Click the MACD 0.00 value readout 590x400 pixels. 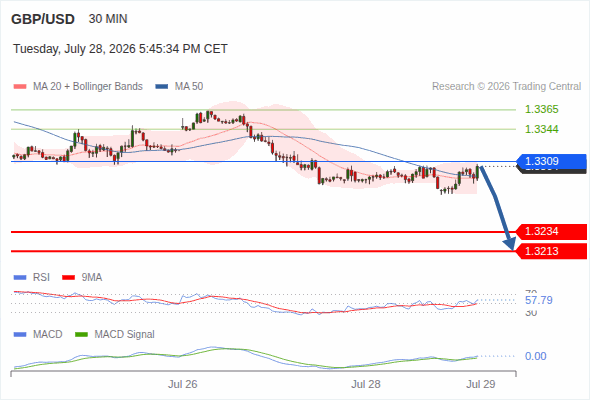point(535,356)
